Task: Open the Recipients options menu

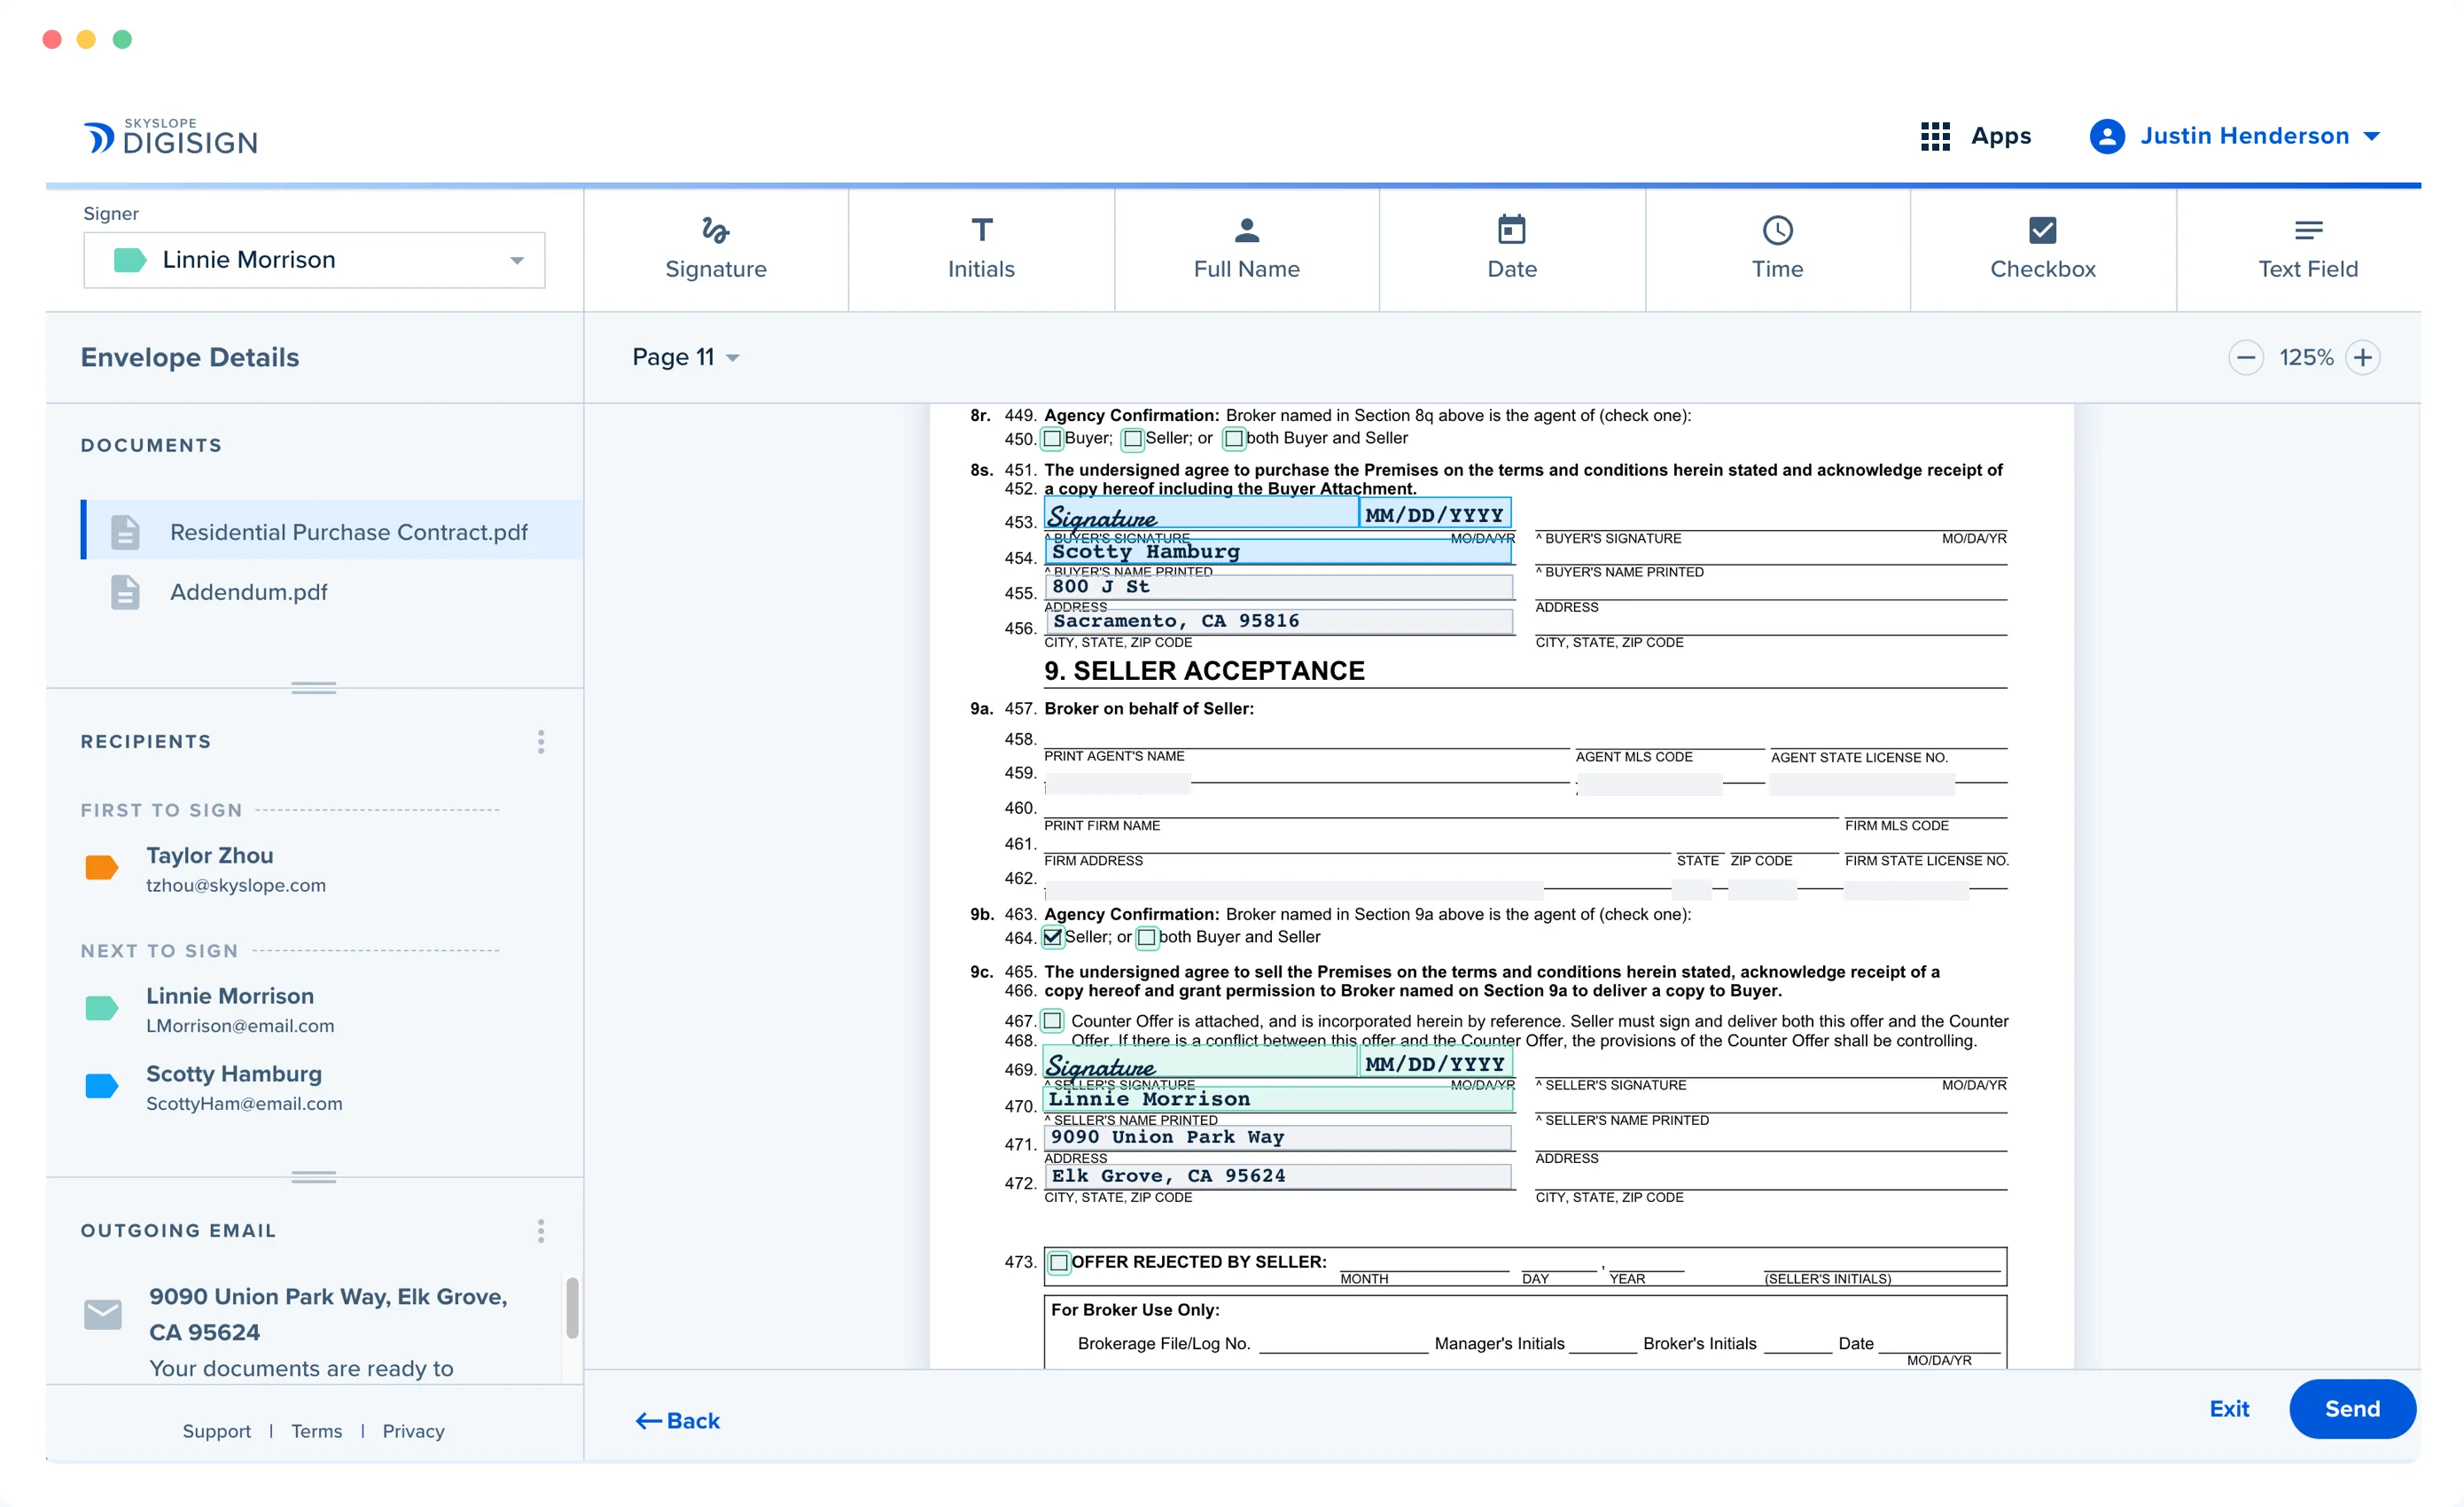Action: [x=541, y=741]
